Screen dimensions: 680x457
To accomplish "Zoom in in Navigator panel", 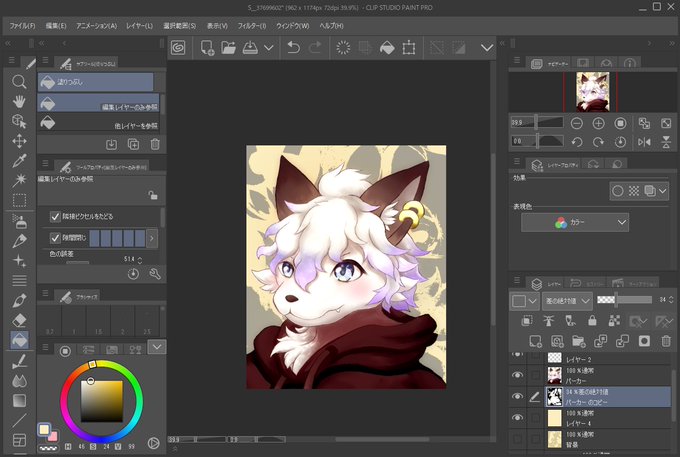I will 598,124.
